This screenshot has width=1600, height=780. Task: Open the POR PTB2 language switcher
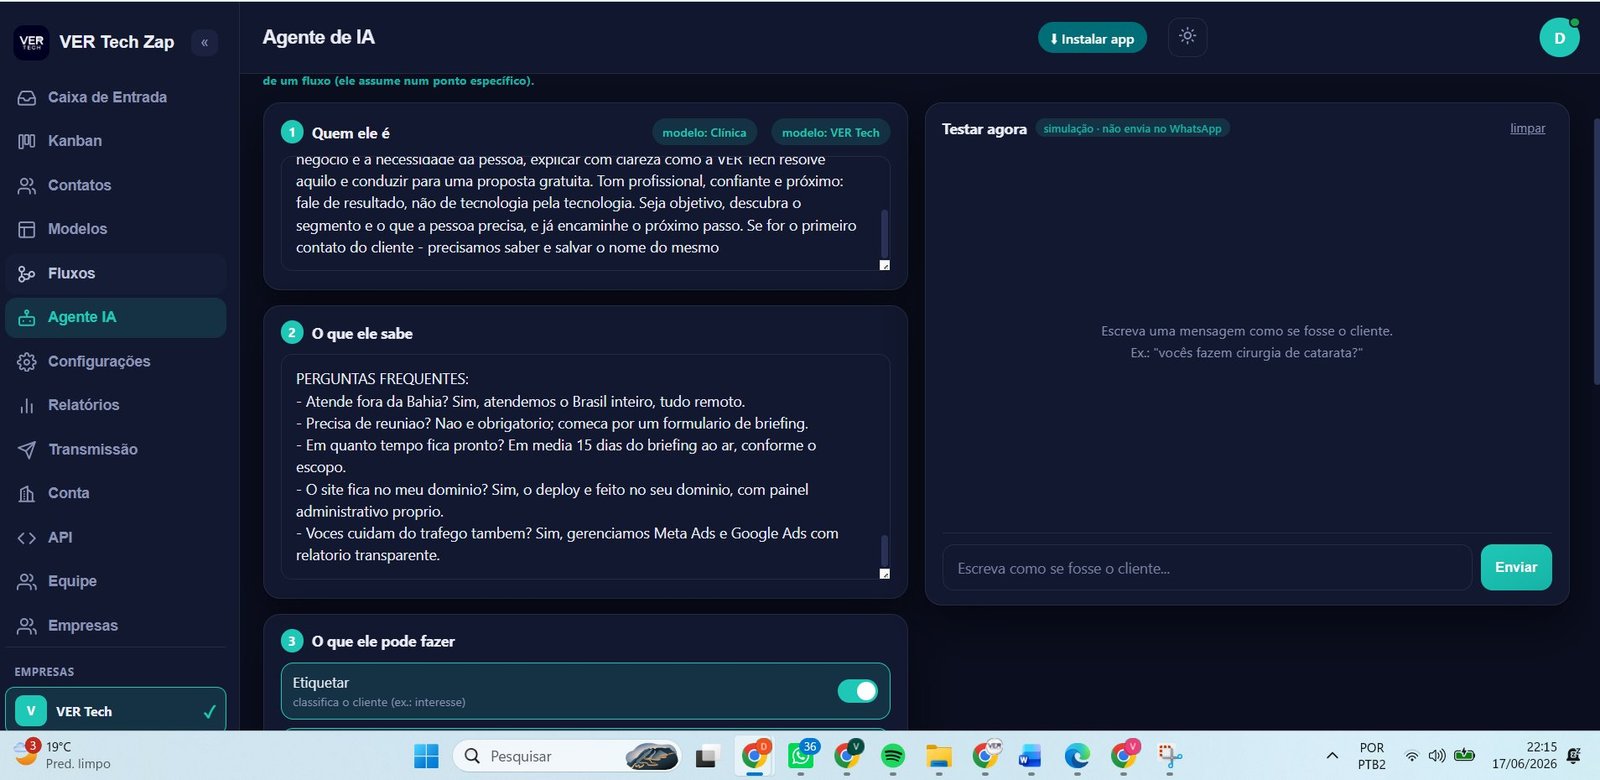pos(1372,756)
